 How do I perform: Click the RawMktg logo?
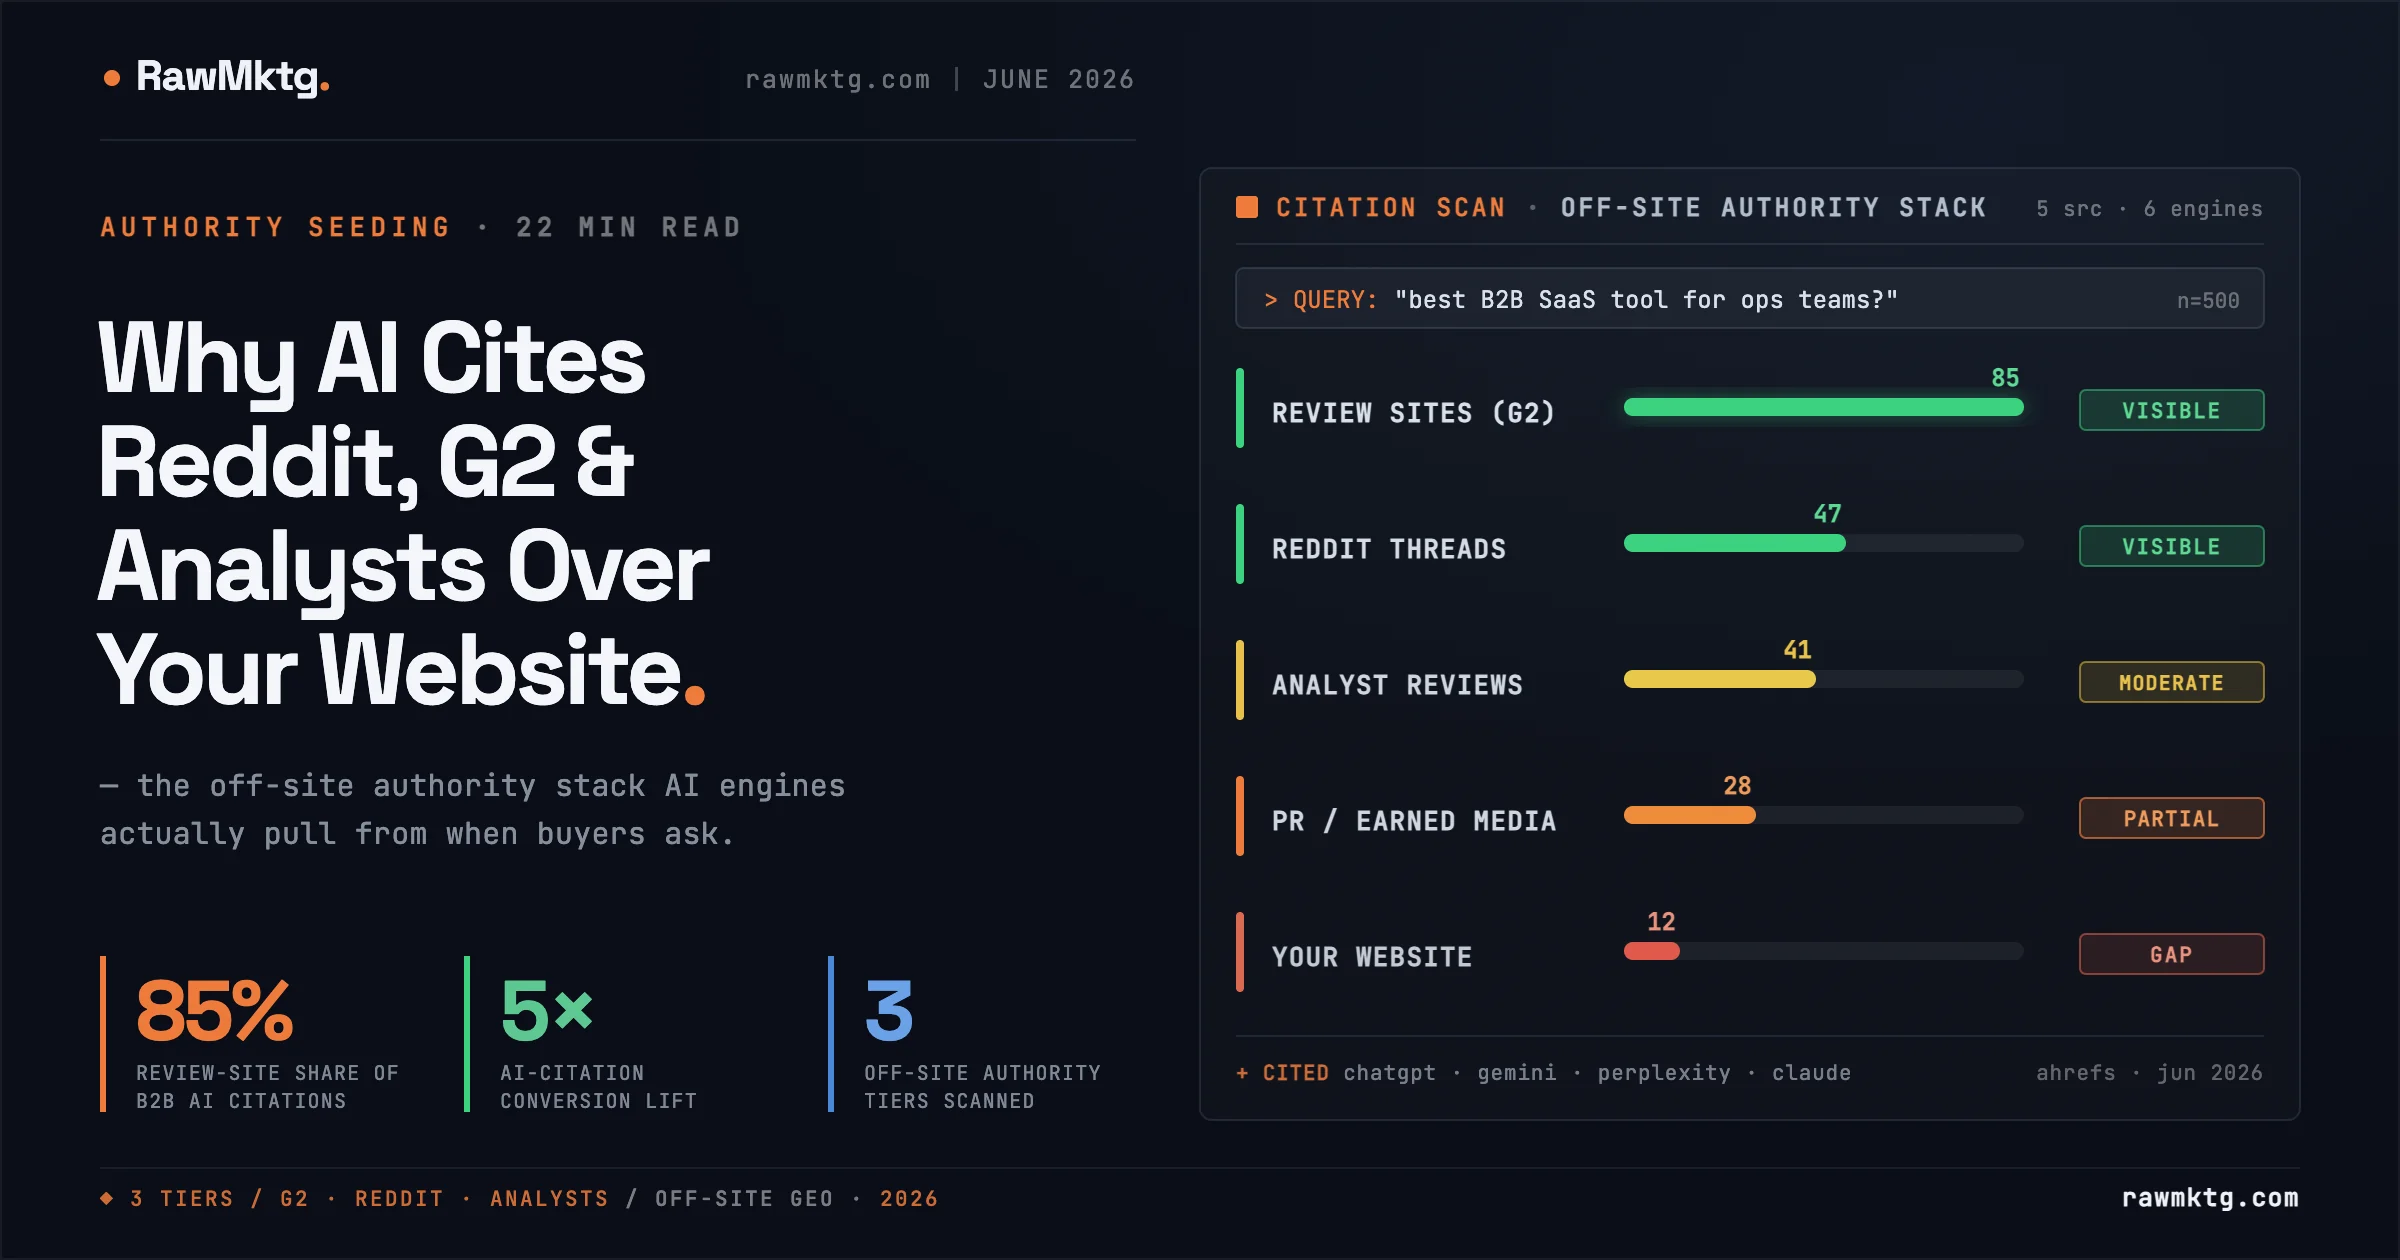point(217,77)
